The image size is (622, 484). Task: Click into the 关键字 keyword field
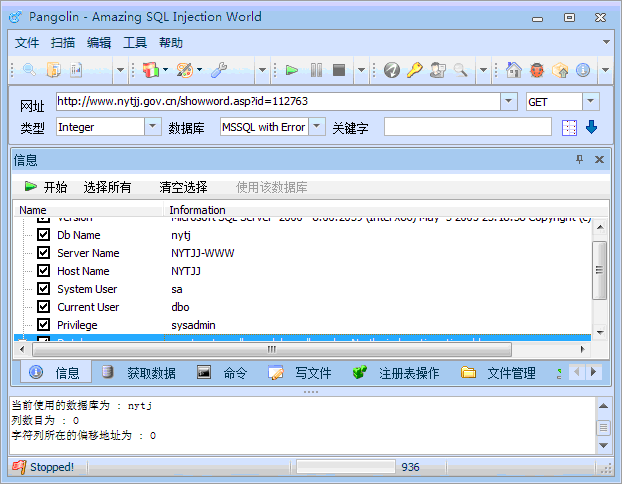pyautogui.click(x=468, y=127)
